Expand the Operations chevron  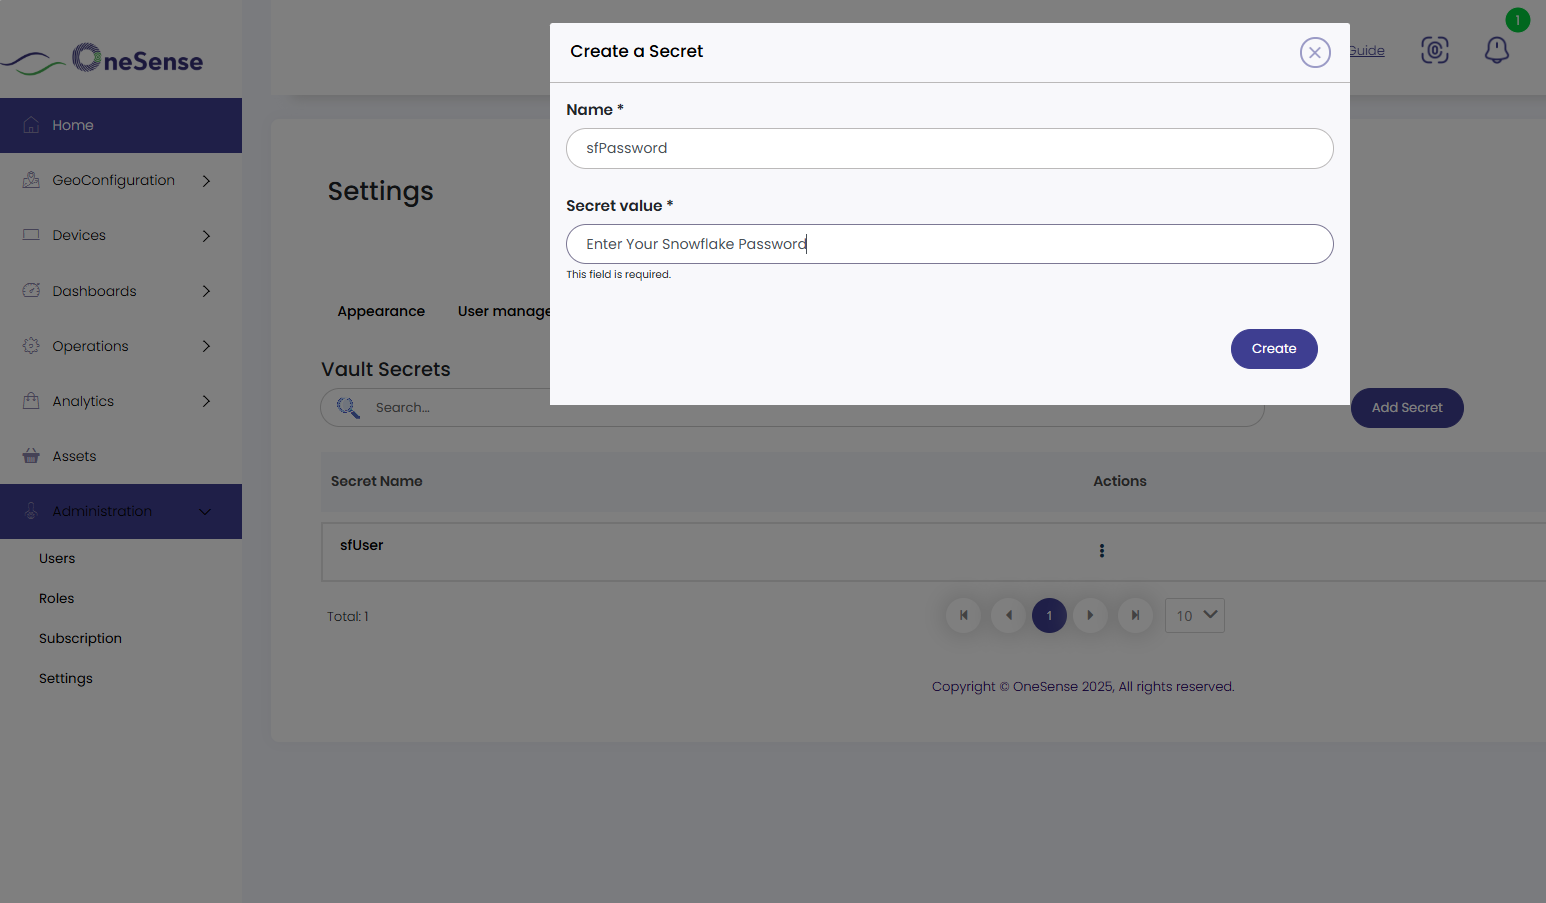[x=206, y=346]
